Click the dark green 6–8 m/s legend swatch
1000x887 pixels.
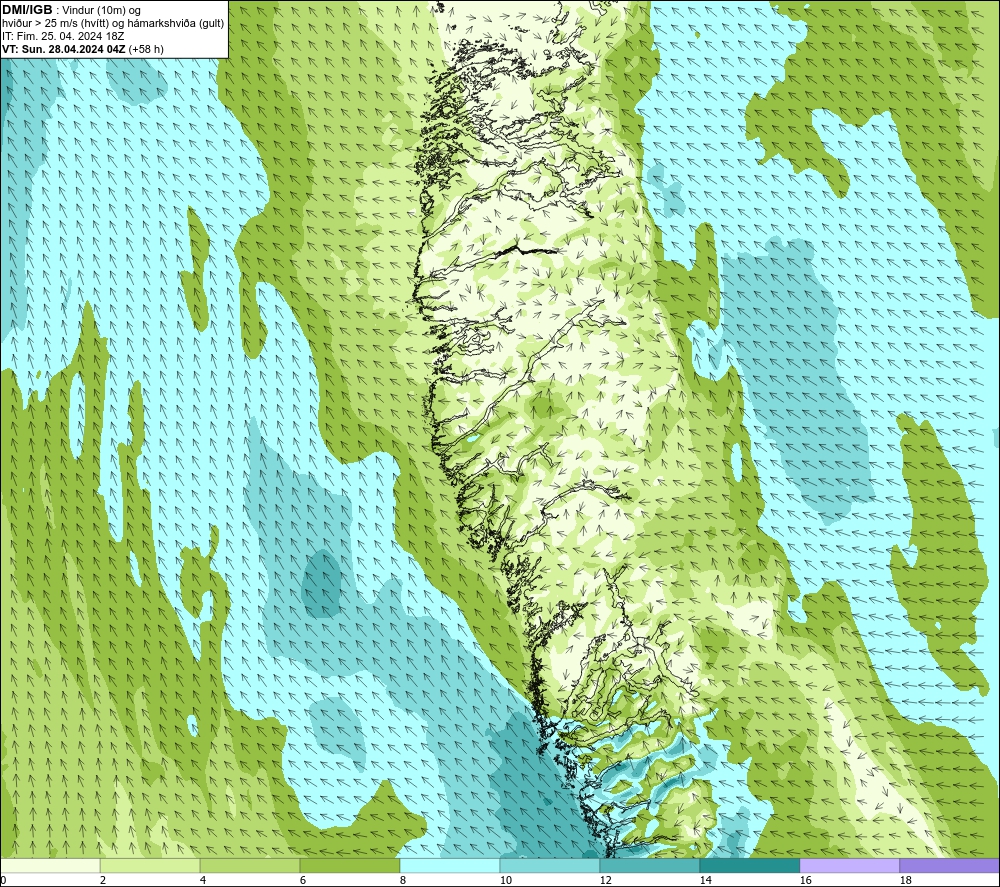click(x=349, y=865)
